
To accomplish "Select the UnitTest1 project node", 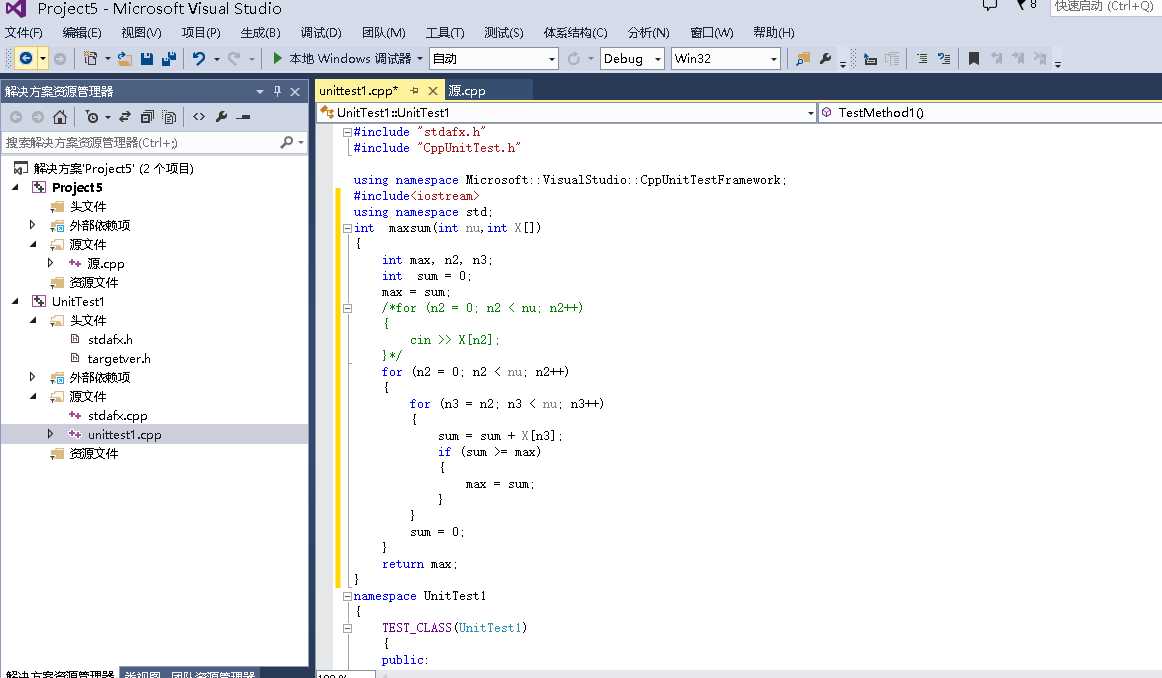I will point(78,302).
